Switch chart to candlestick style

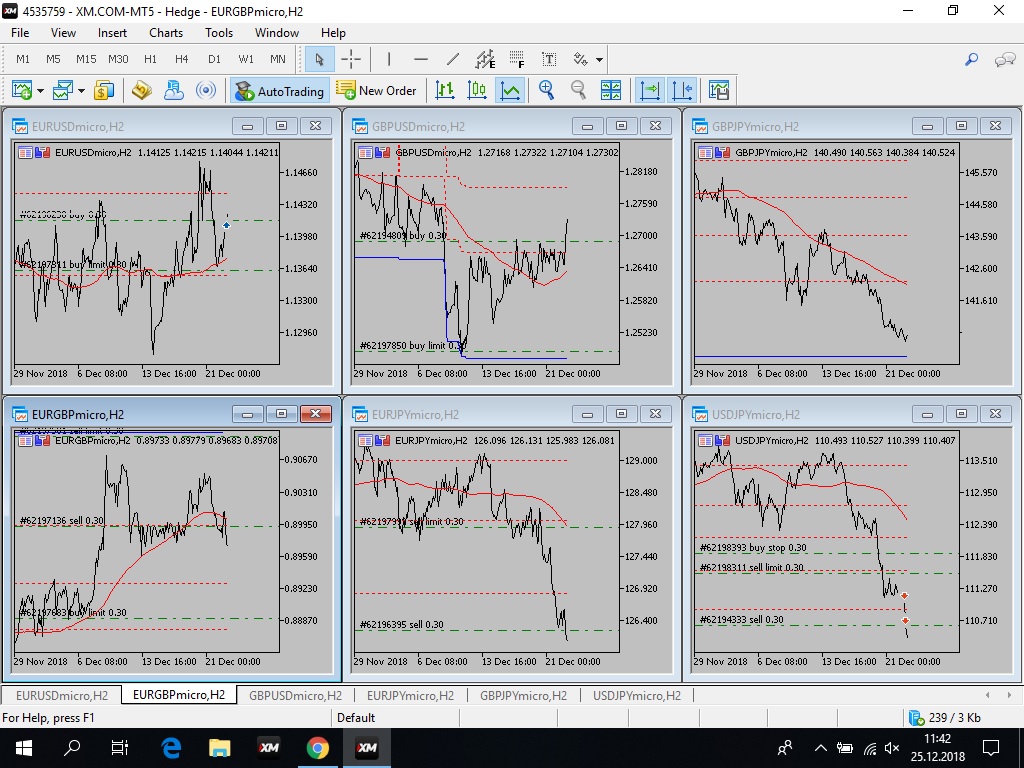coord(477,90)
